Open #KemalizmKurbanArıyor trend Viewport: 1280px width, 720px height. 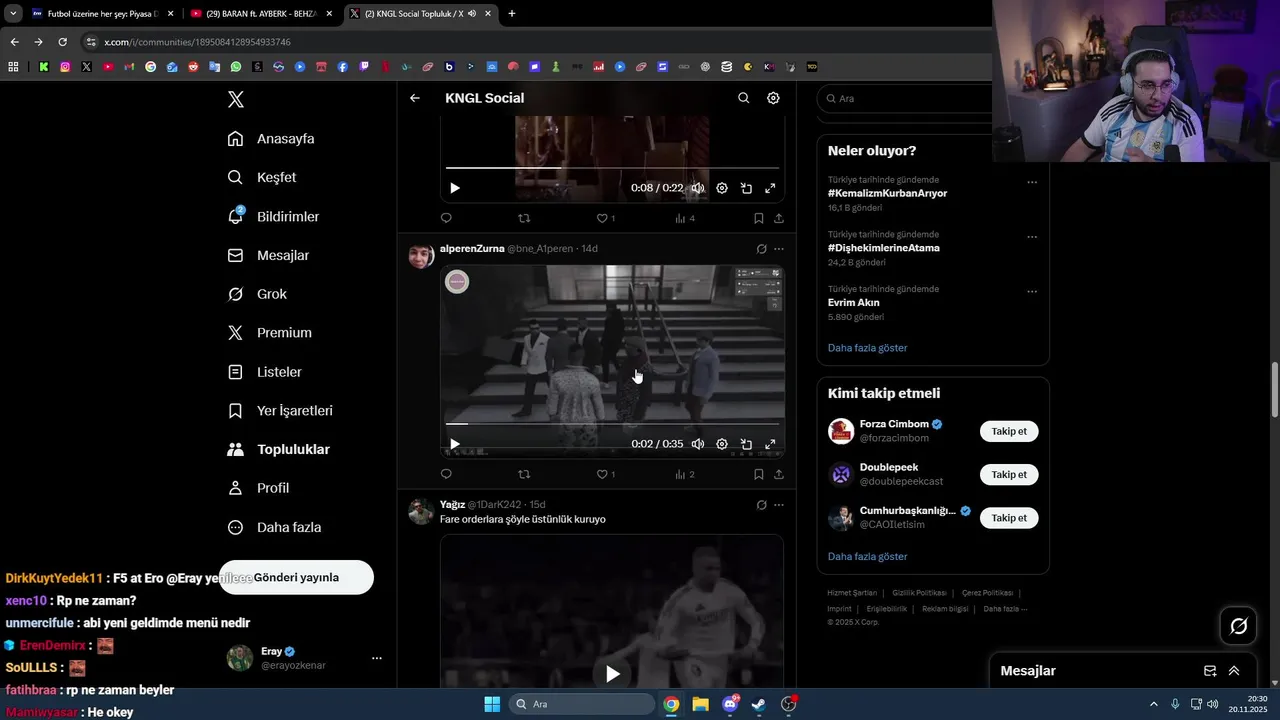pos(887,193)
